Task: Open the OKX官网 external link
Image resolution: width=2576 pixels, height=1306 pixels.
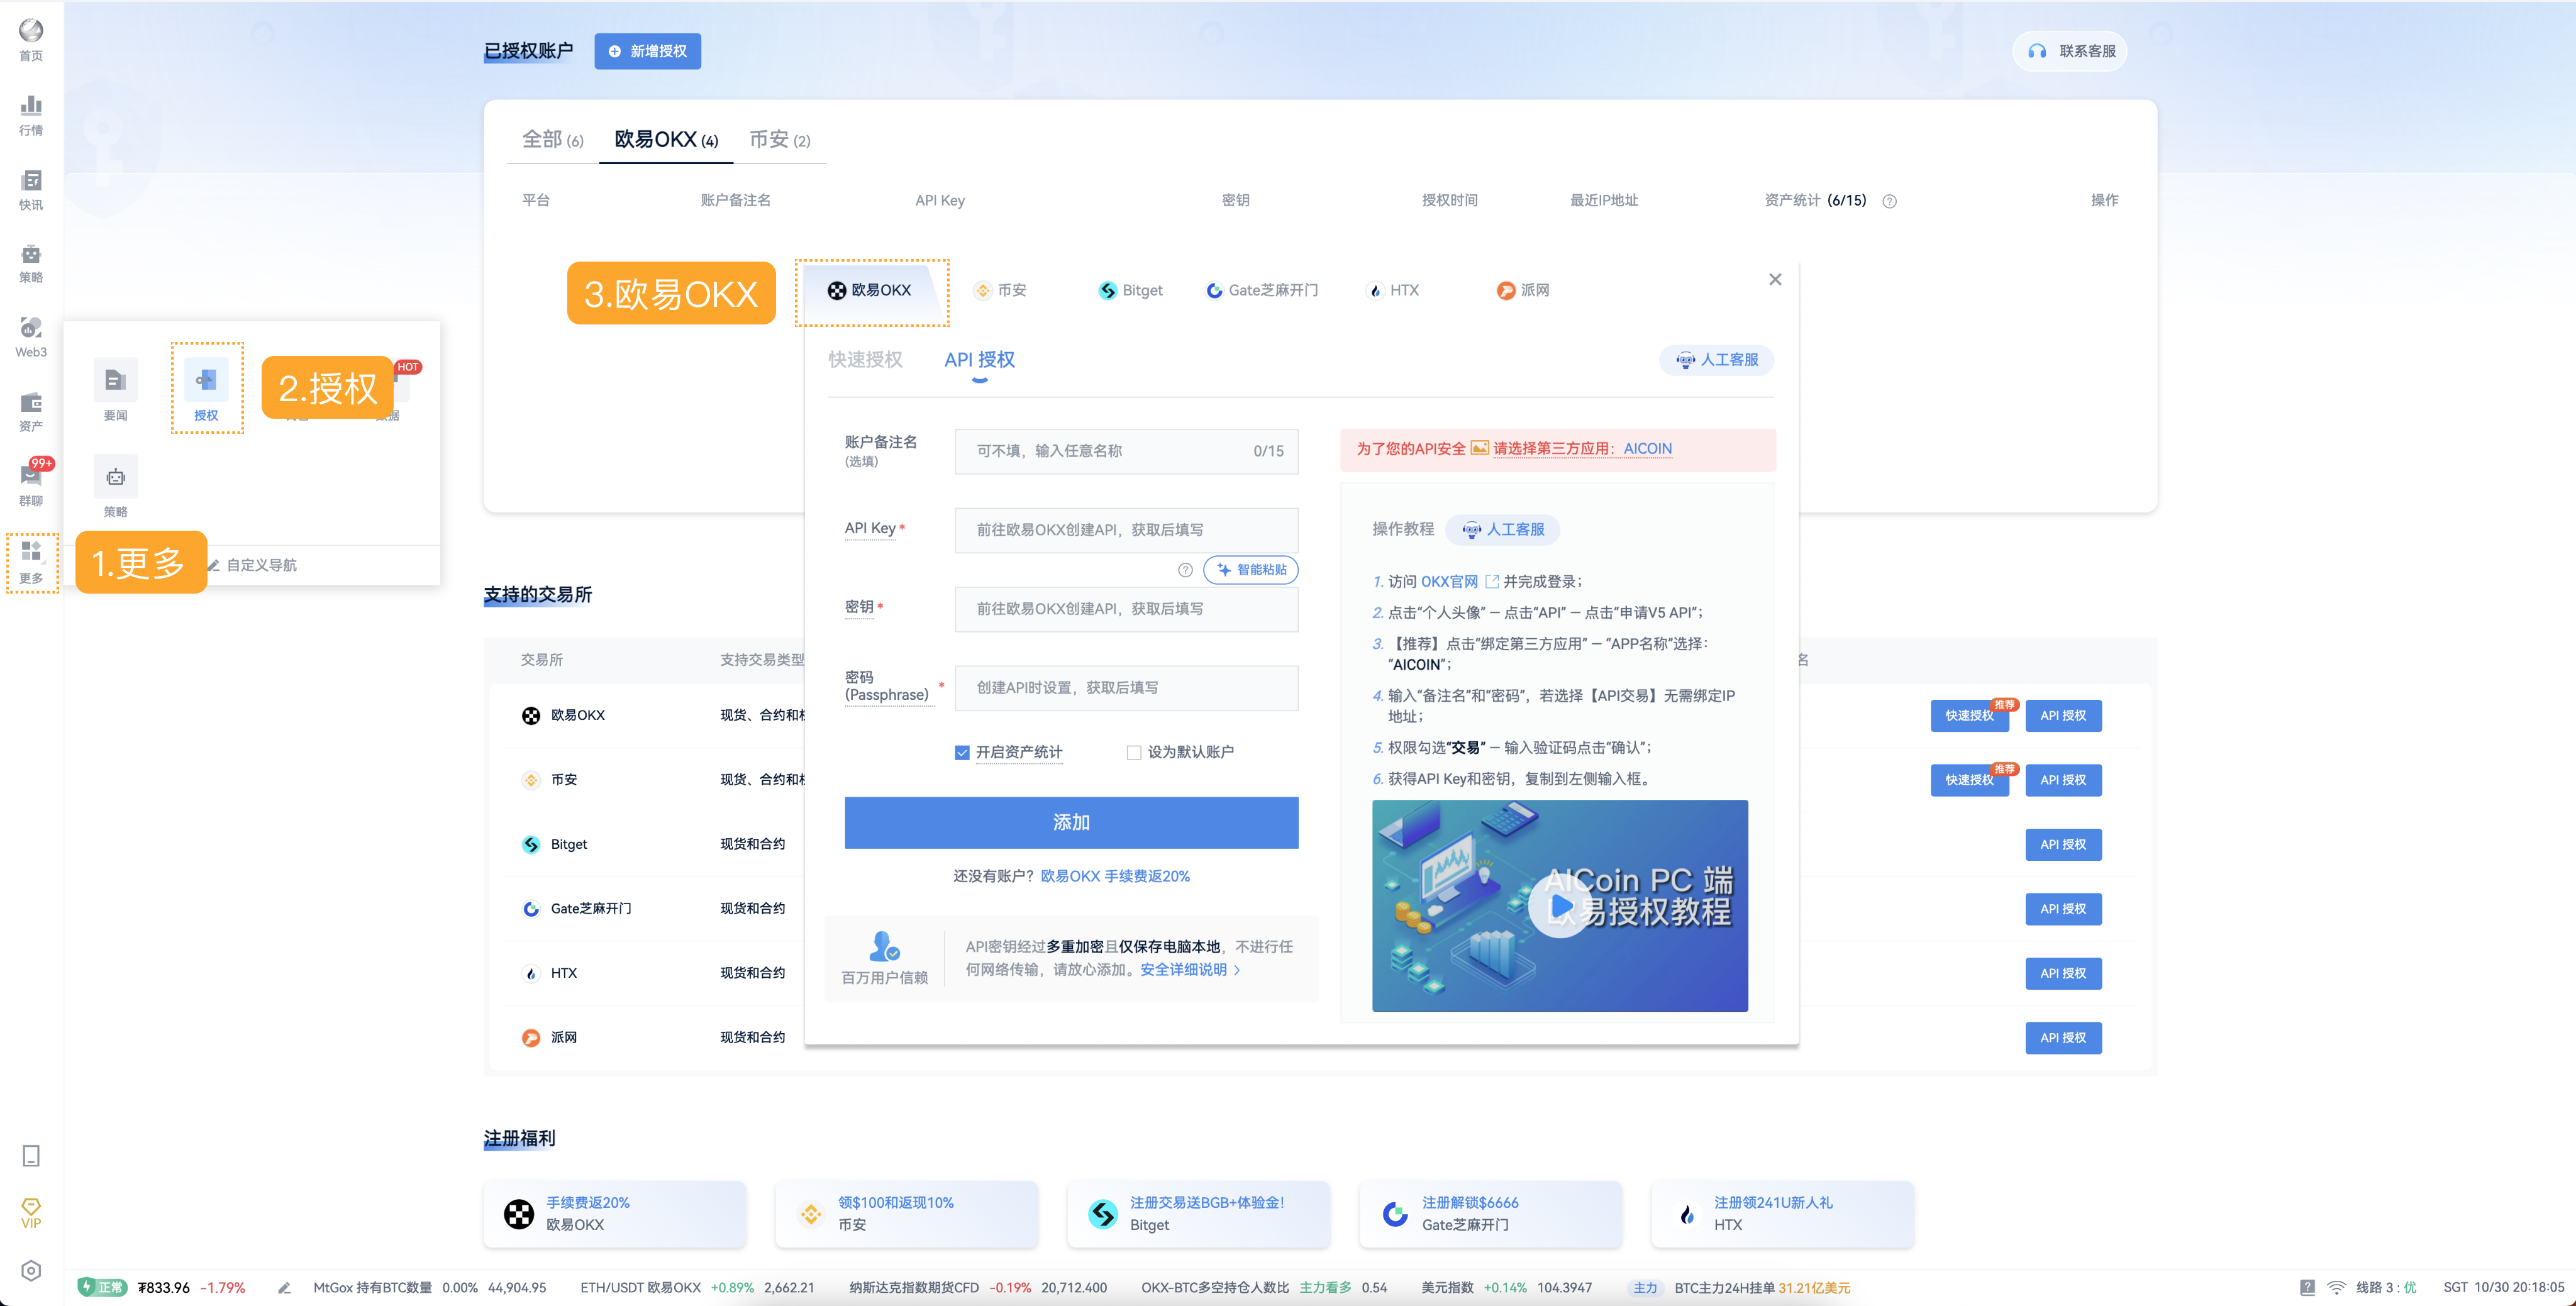Action: click(1459, 582)
